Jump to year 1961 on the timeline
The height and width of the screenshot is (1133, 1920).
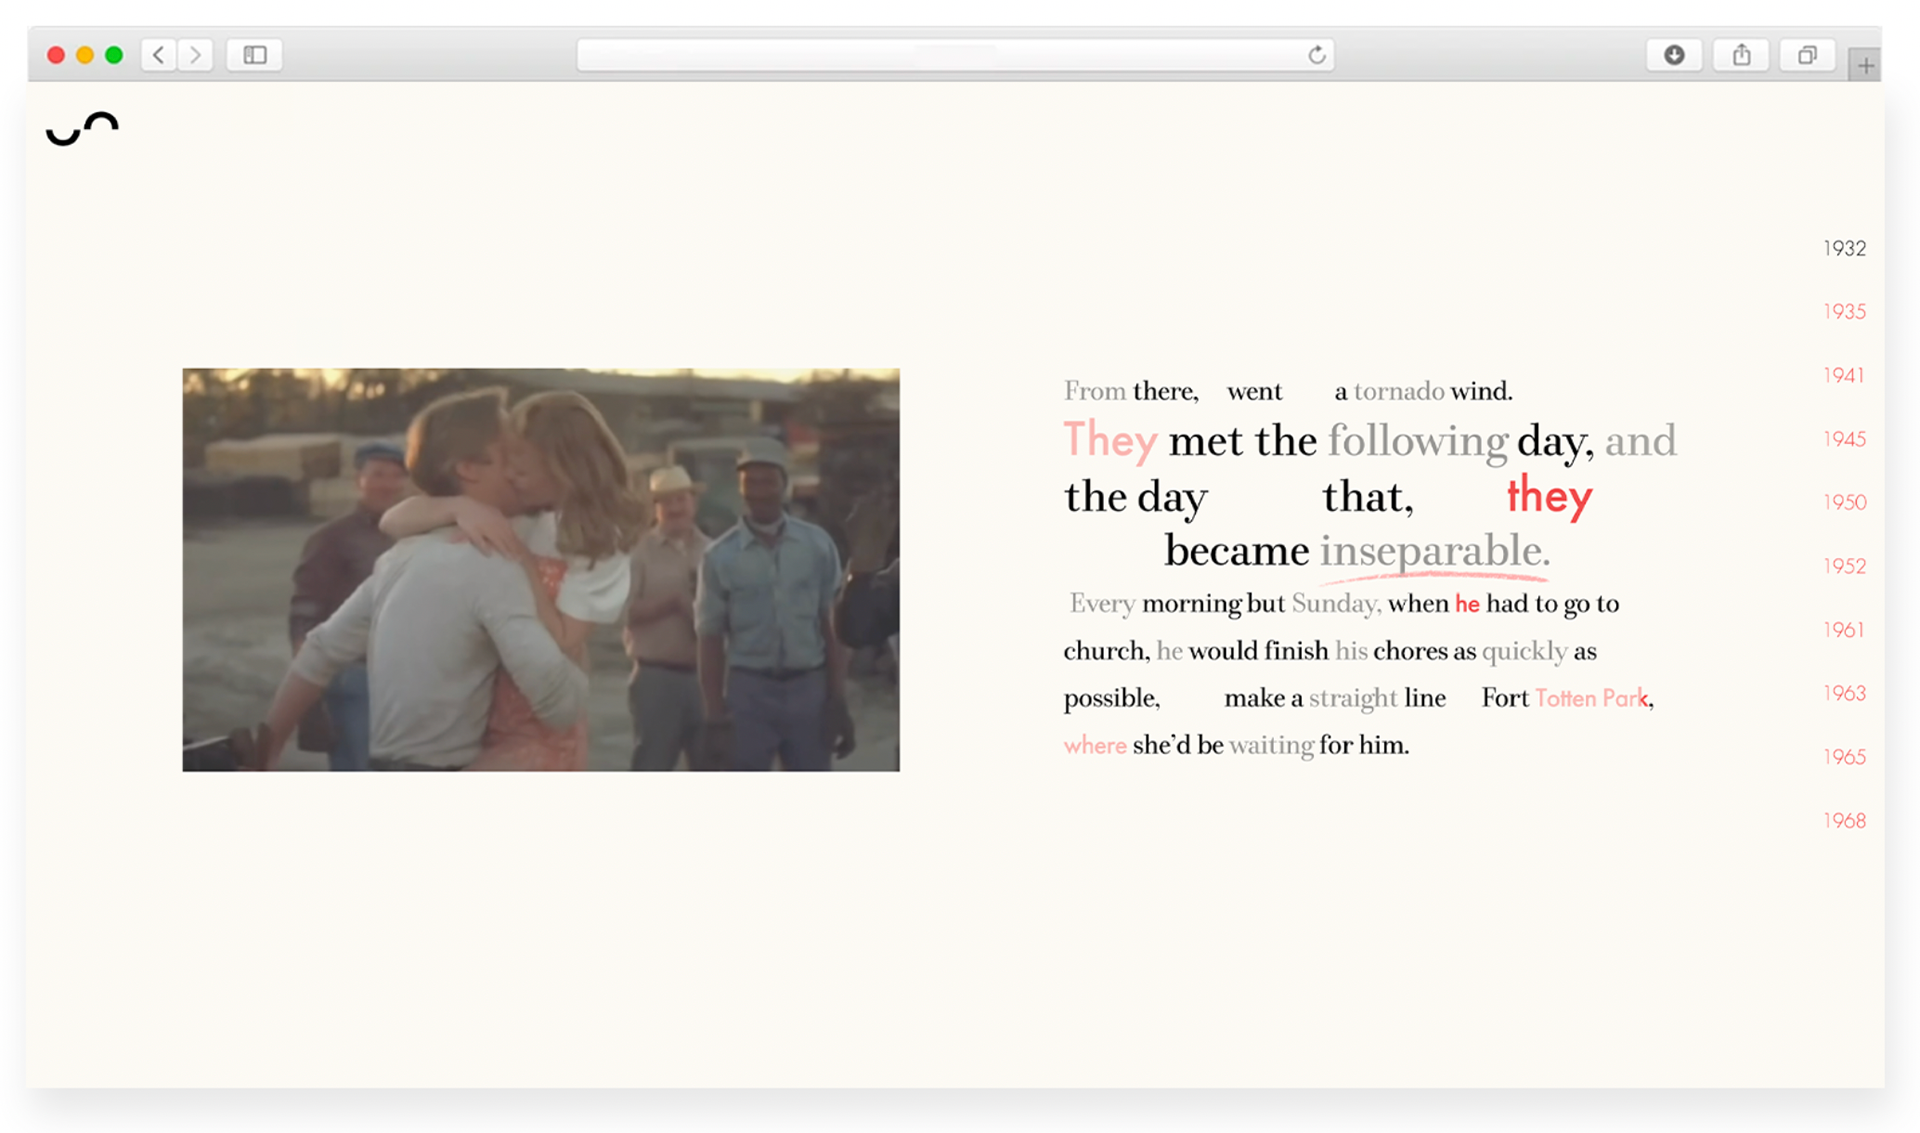(x=1844, y=630)
